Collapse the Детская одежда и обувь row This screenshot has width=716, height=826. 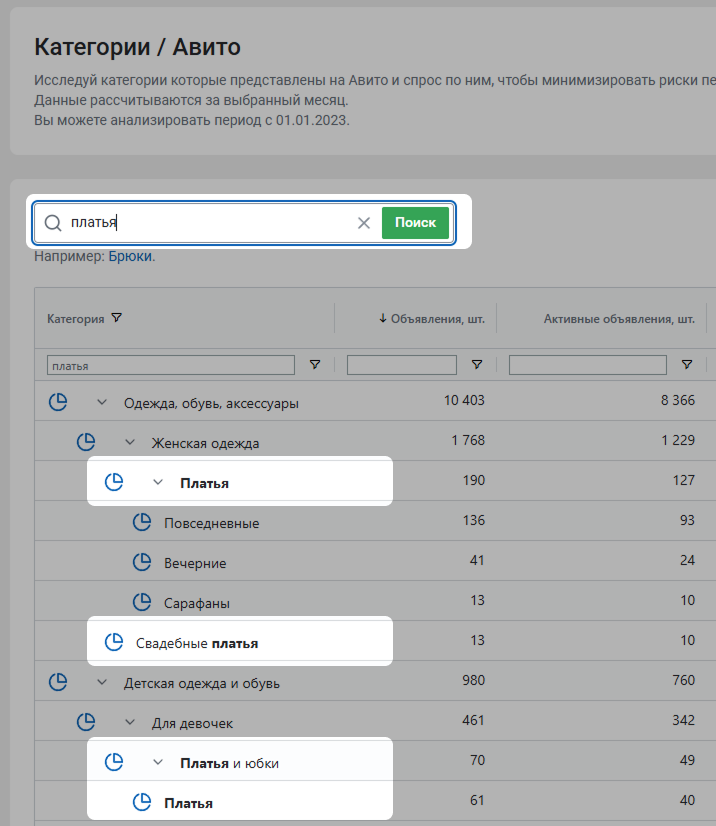point(102,683)
